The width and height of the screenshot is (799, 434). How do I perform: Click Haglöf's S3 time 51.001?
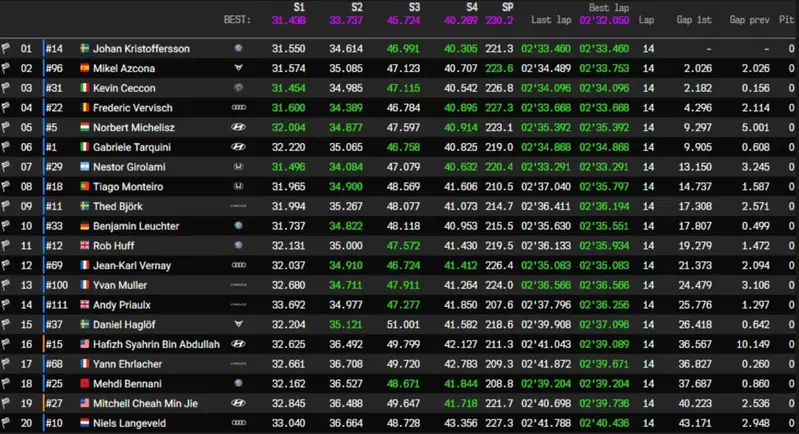pos(403,324)
